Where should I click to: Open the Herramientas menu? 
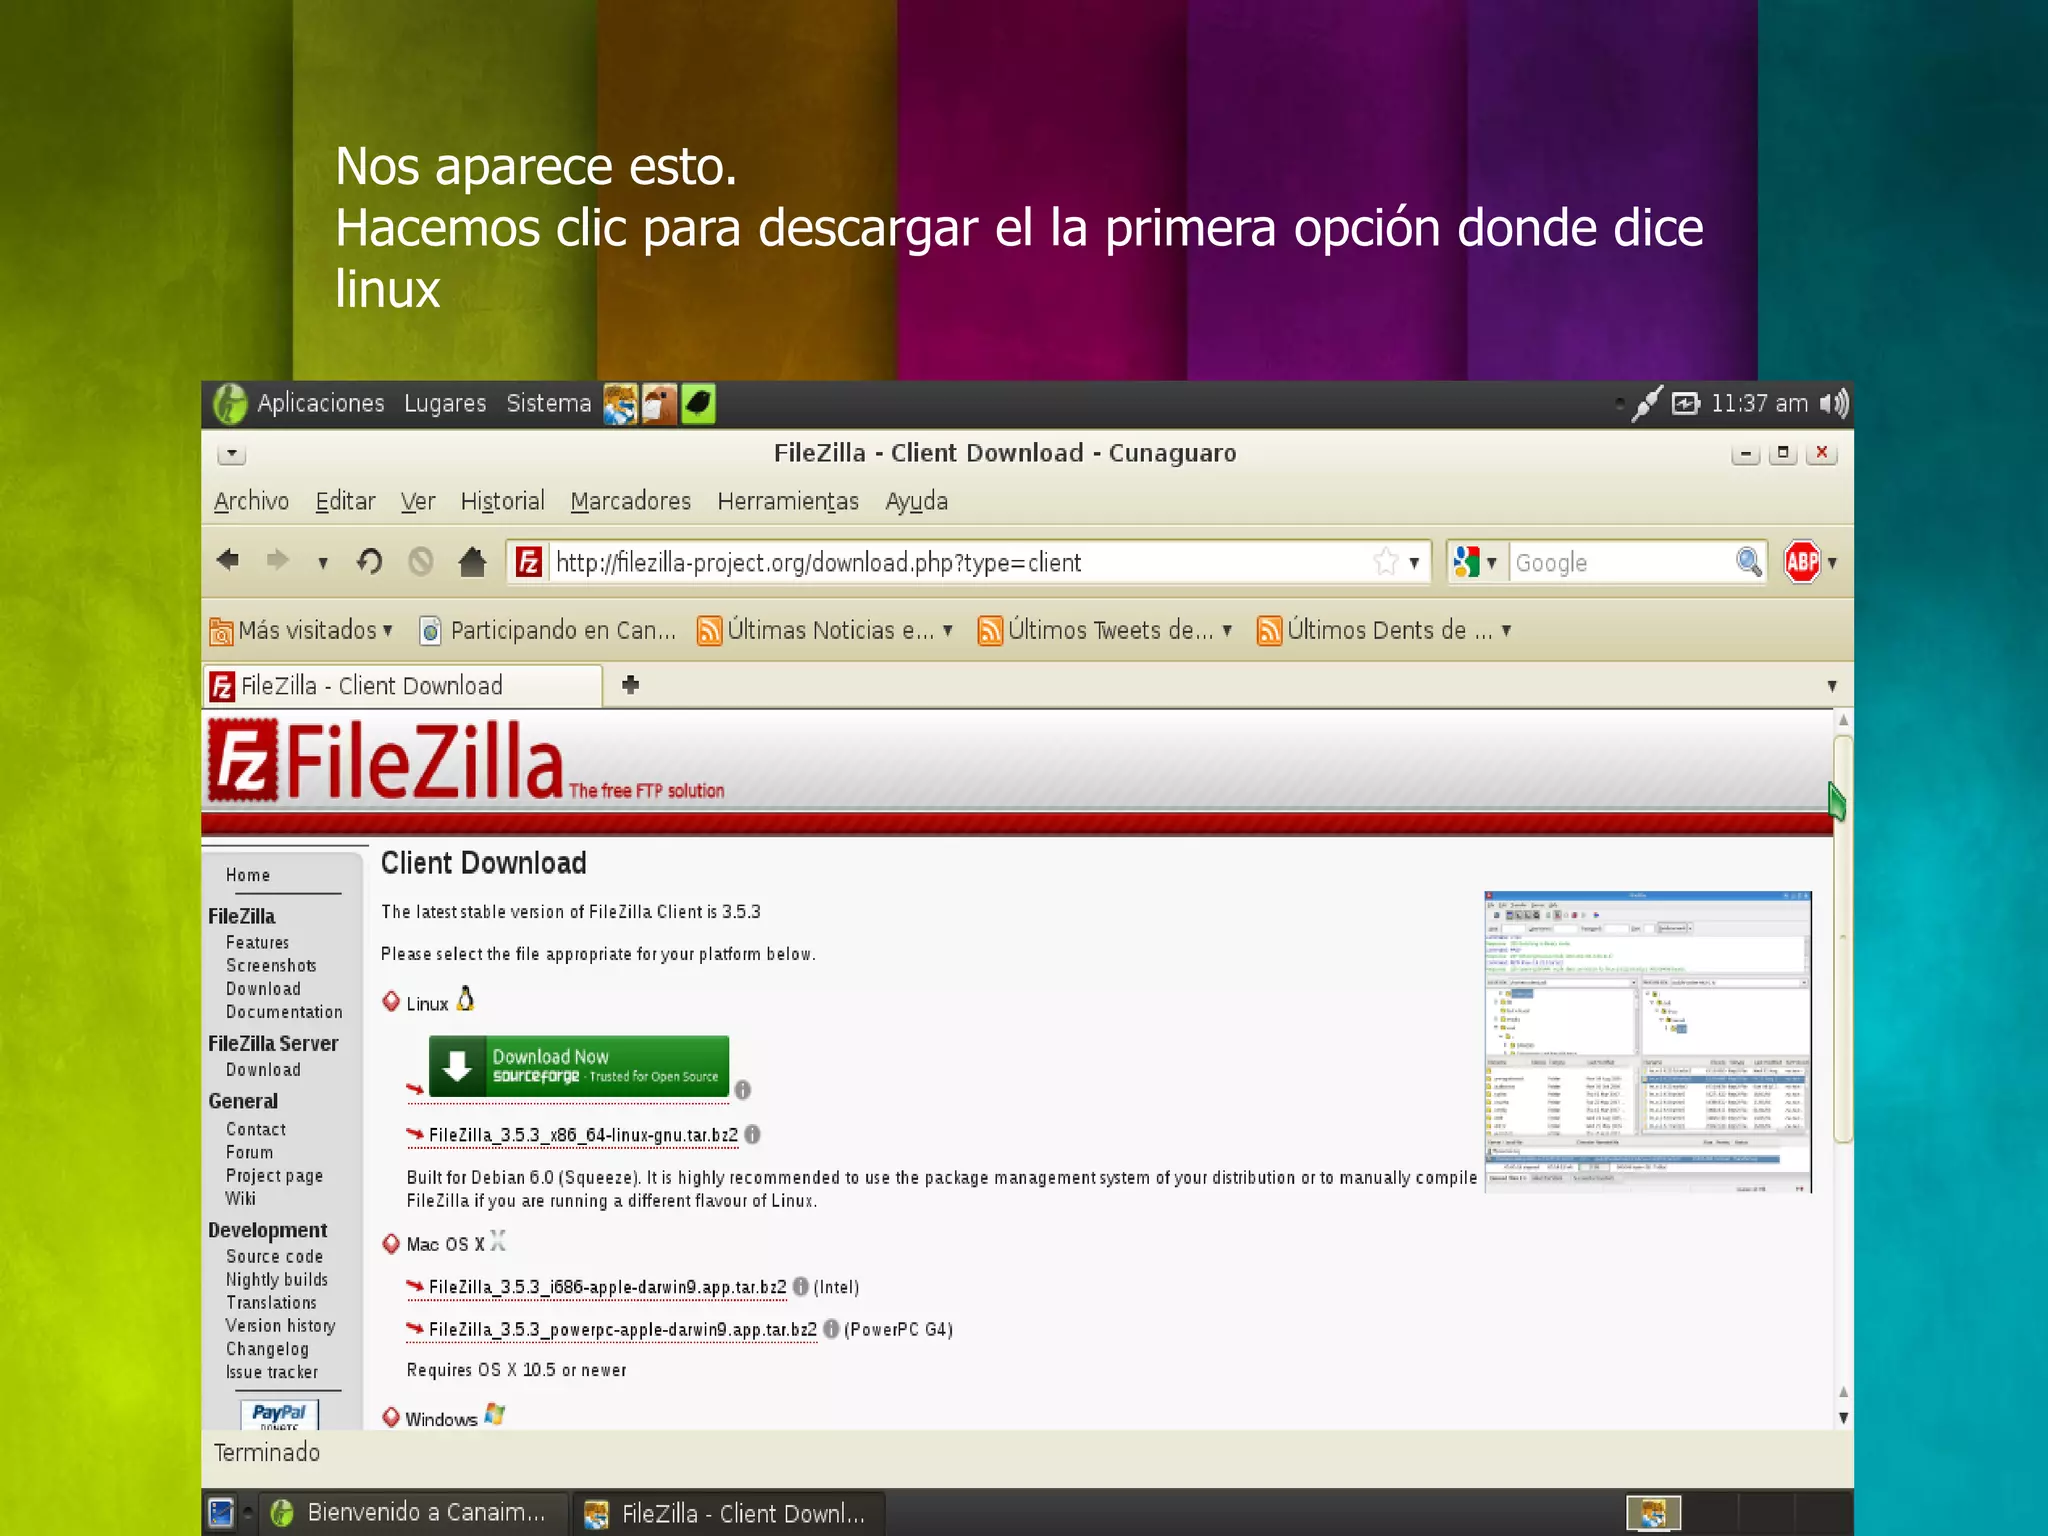788,501
